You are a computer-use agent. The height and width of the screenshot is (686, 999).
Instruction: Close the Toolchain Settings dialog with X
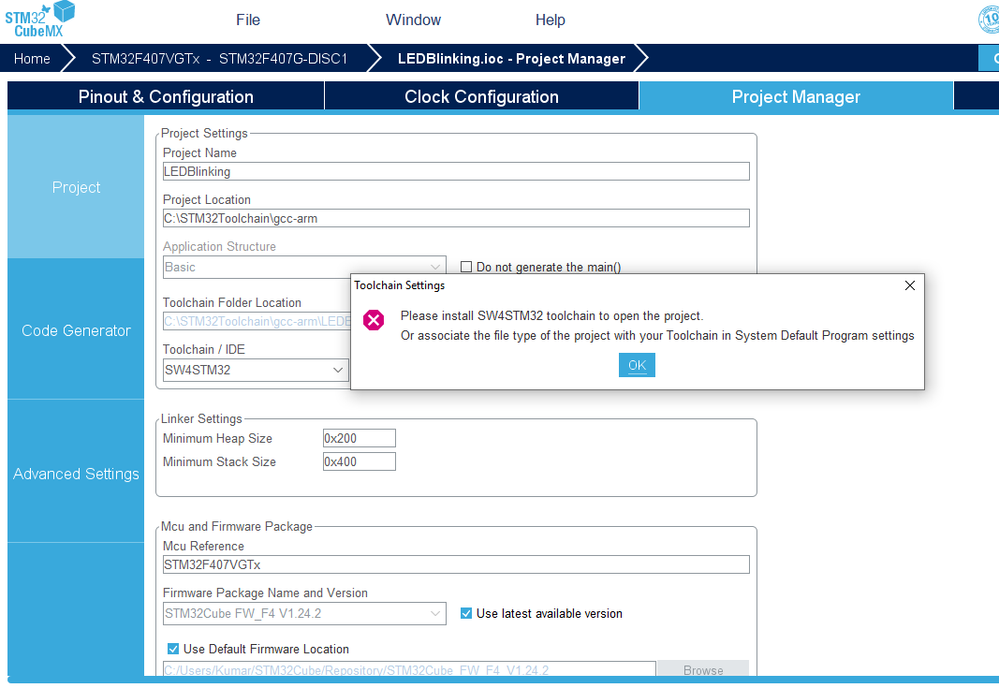pos(910,285)
